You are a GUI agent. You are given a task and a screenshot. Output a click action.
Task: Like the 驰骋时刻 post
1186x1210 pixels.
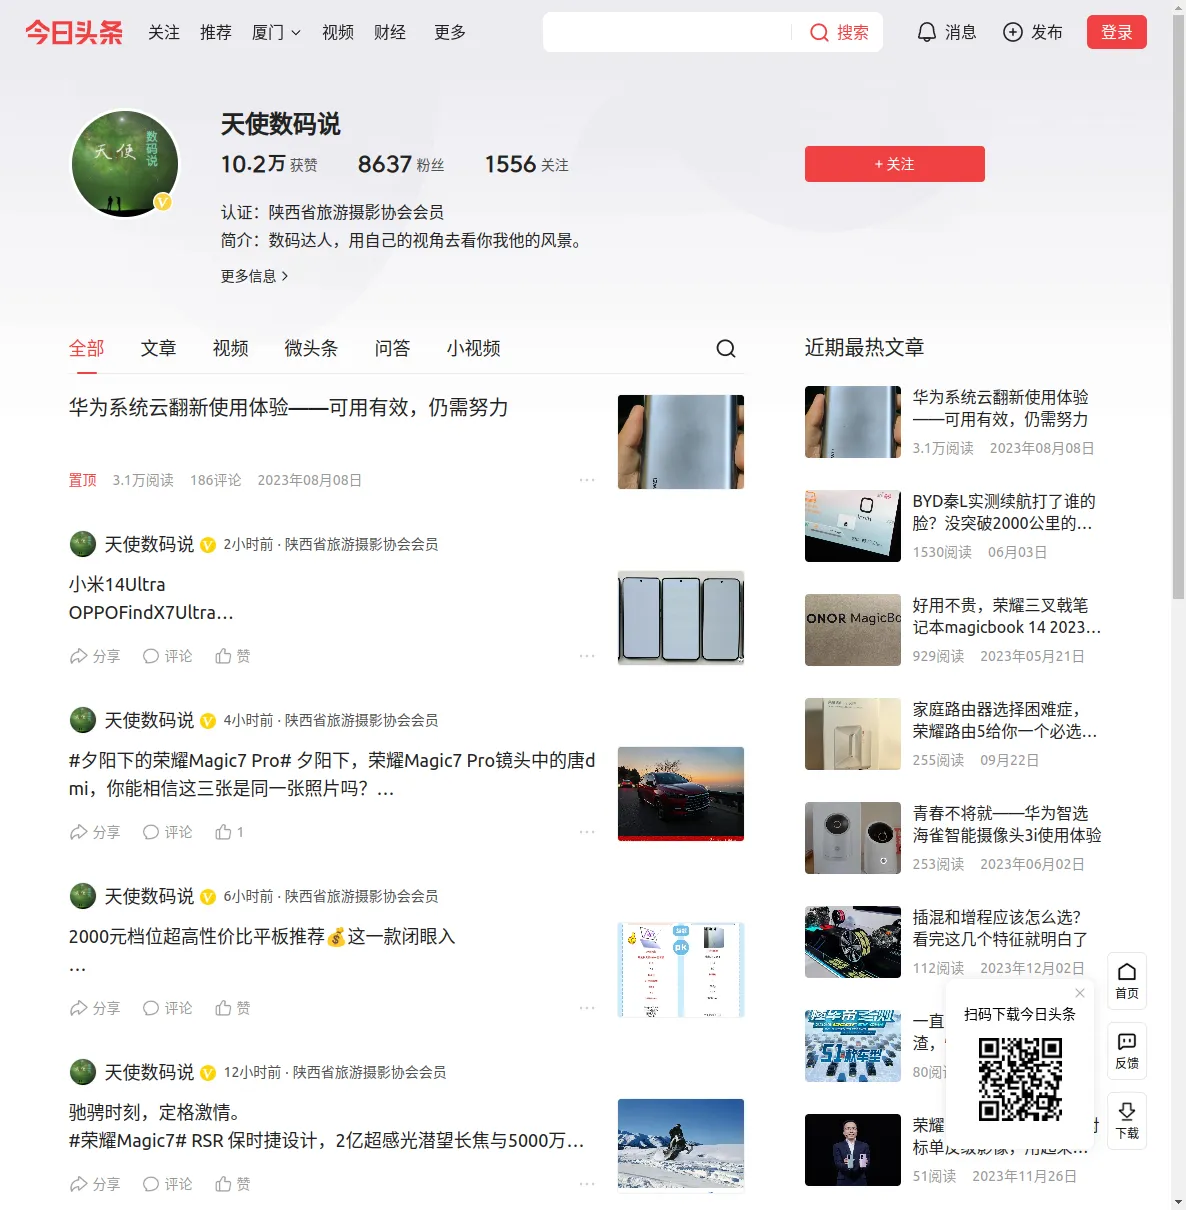(233, 1184)
